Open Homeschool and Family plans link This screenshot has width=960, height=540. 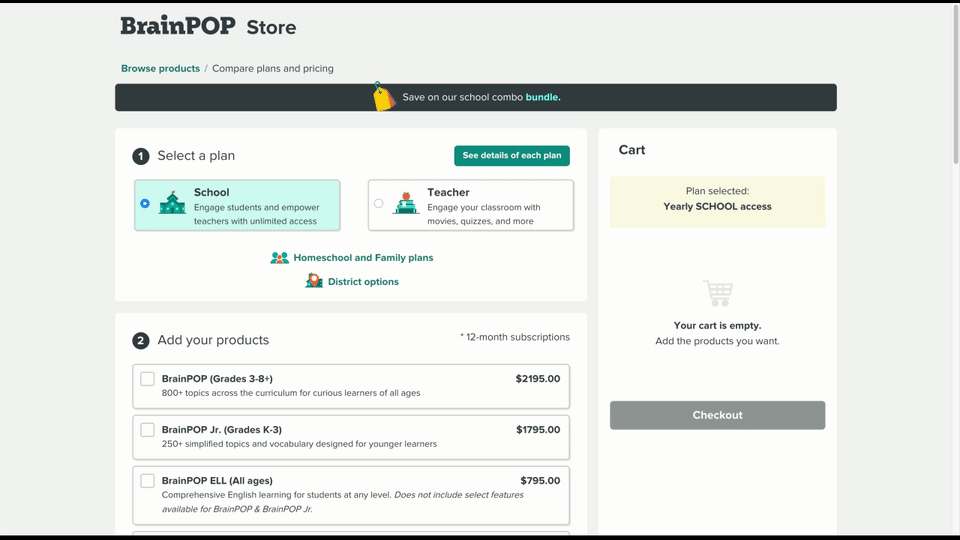(363, 258)
